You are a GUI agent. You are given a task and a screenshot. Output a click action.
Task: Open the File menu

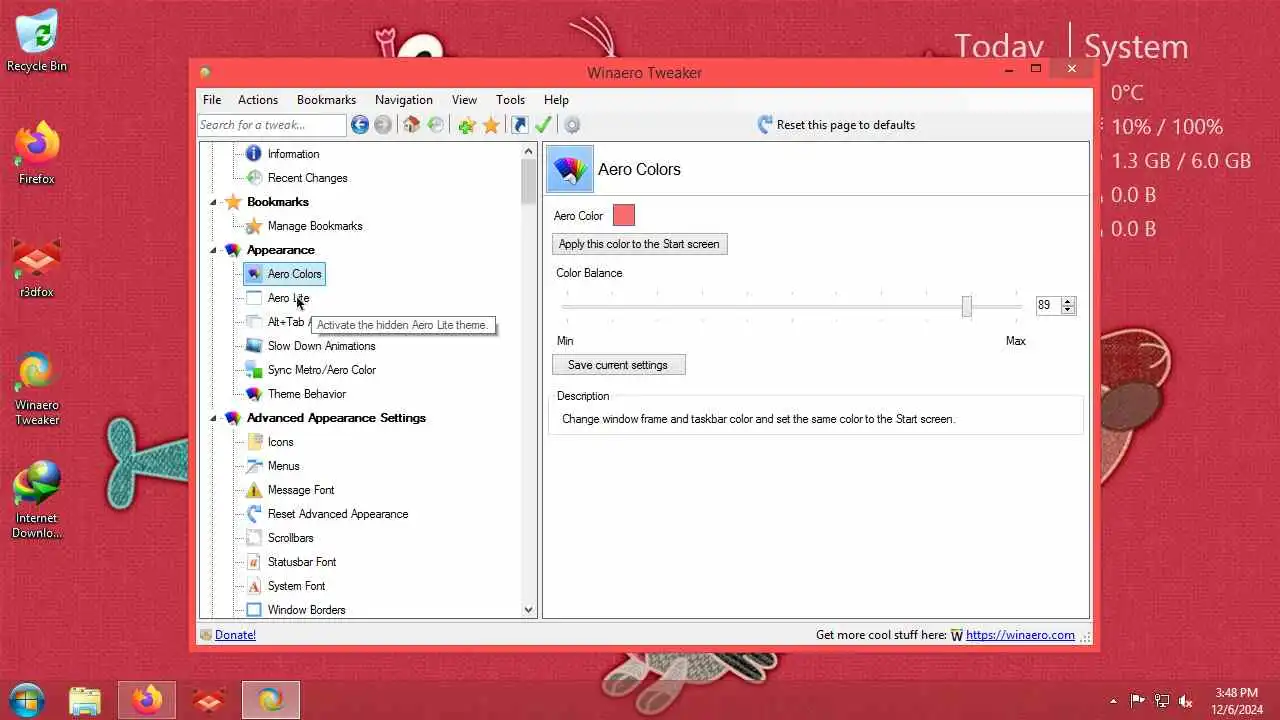212,100
